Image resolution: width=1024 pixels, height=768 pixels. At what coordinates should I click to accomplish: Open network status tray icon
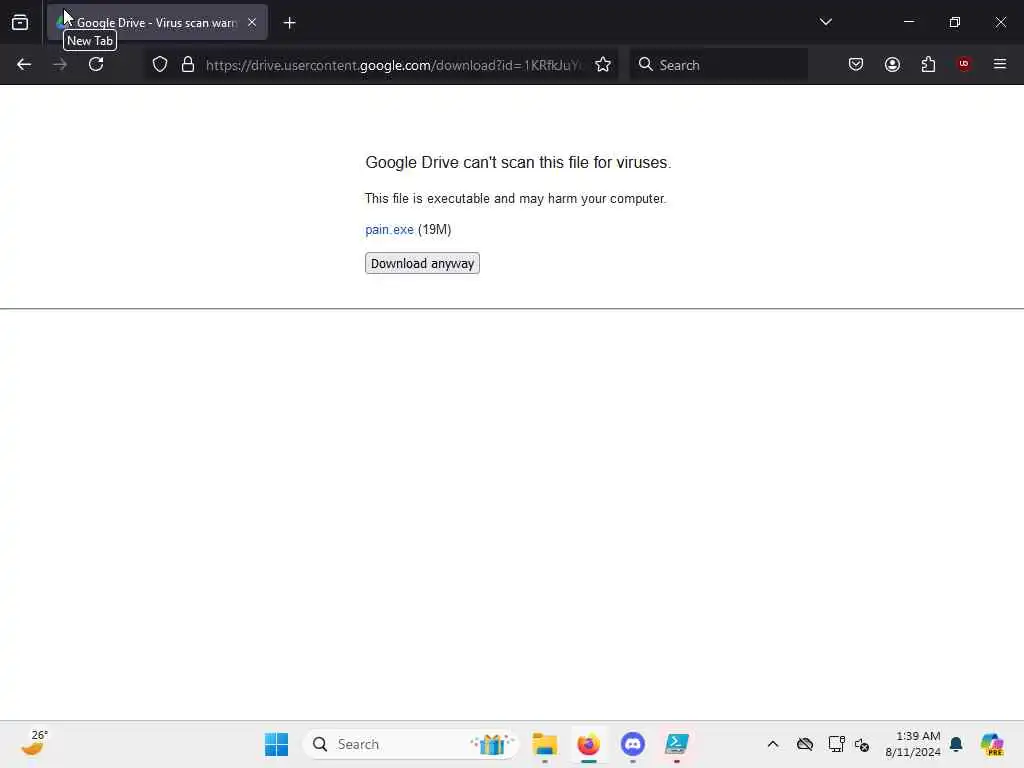point(837,744)
